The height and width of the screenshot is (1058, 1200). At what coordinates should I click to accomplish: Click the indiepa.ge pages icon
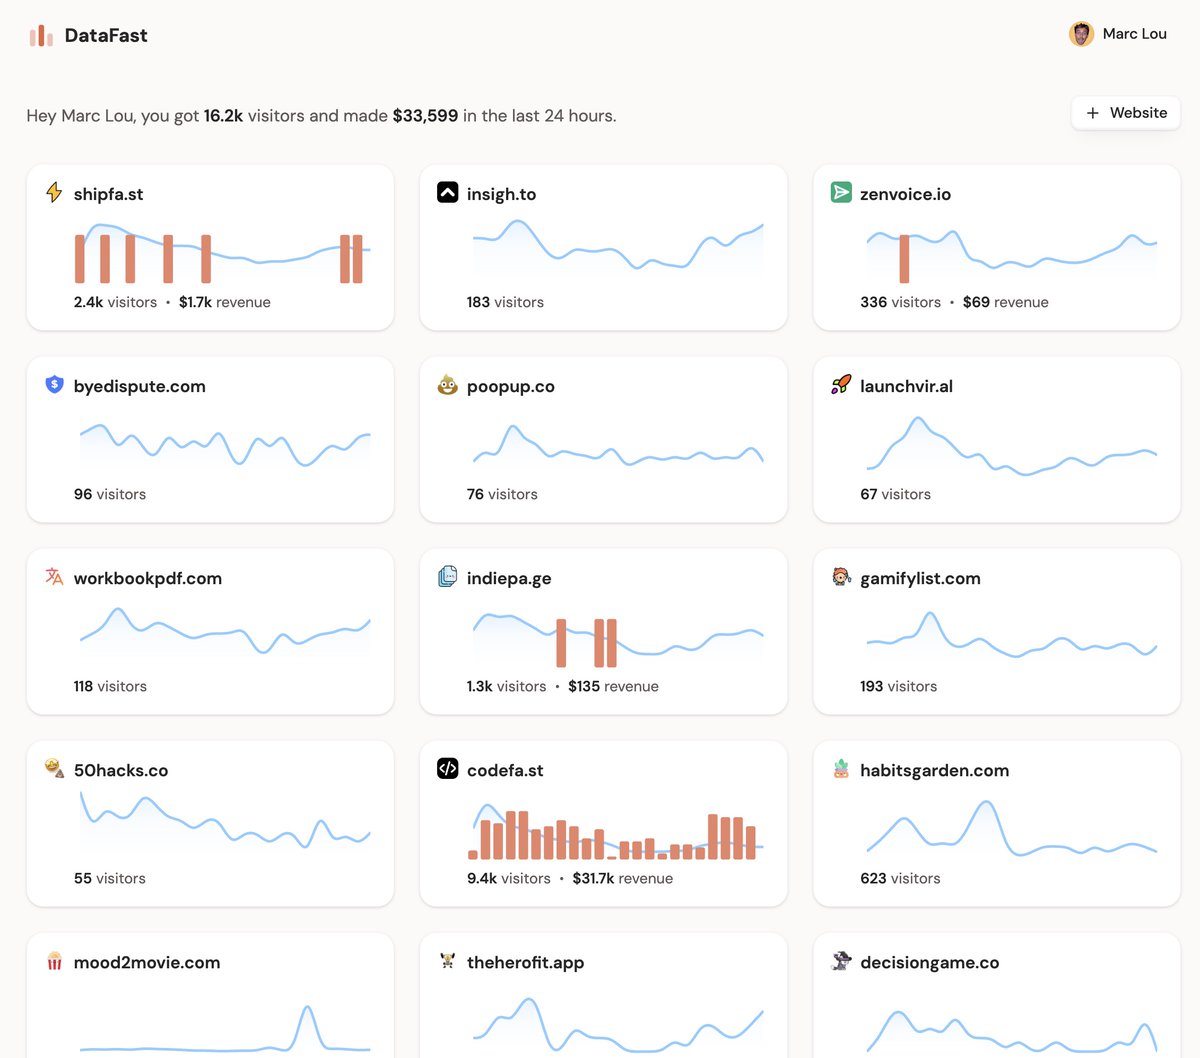pos(448,577)
